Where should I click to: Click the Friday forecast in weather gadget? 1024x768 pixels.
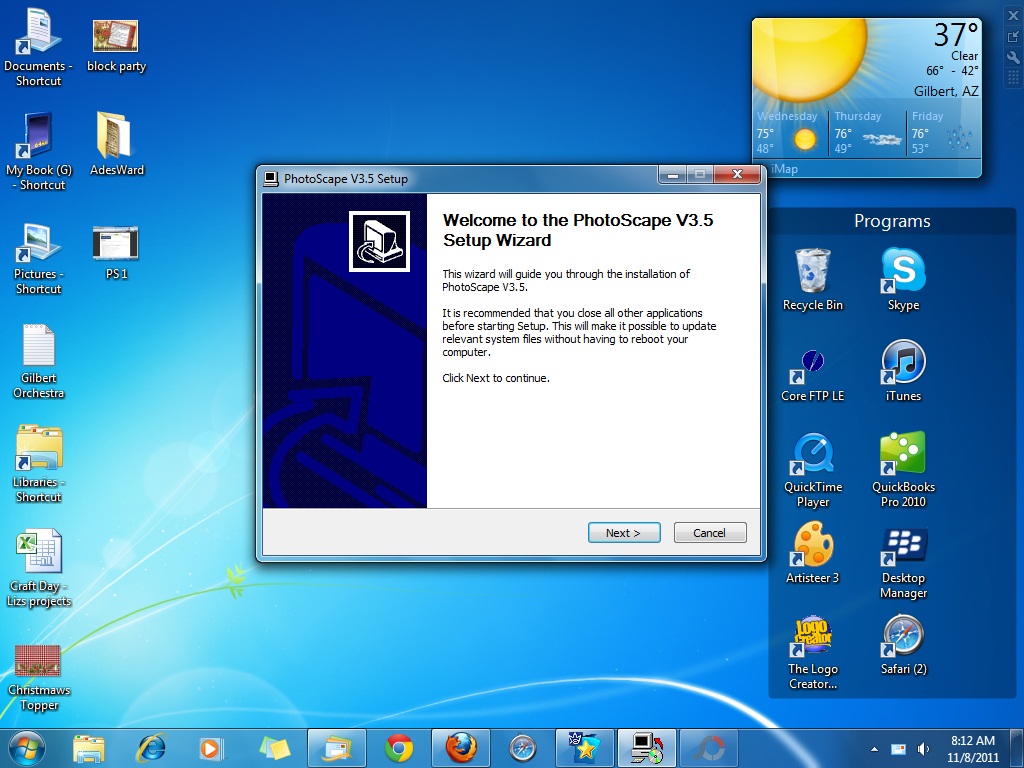click(943, 133)
